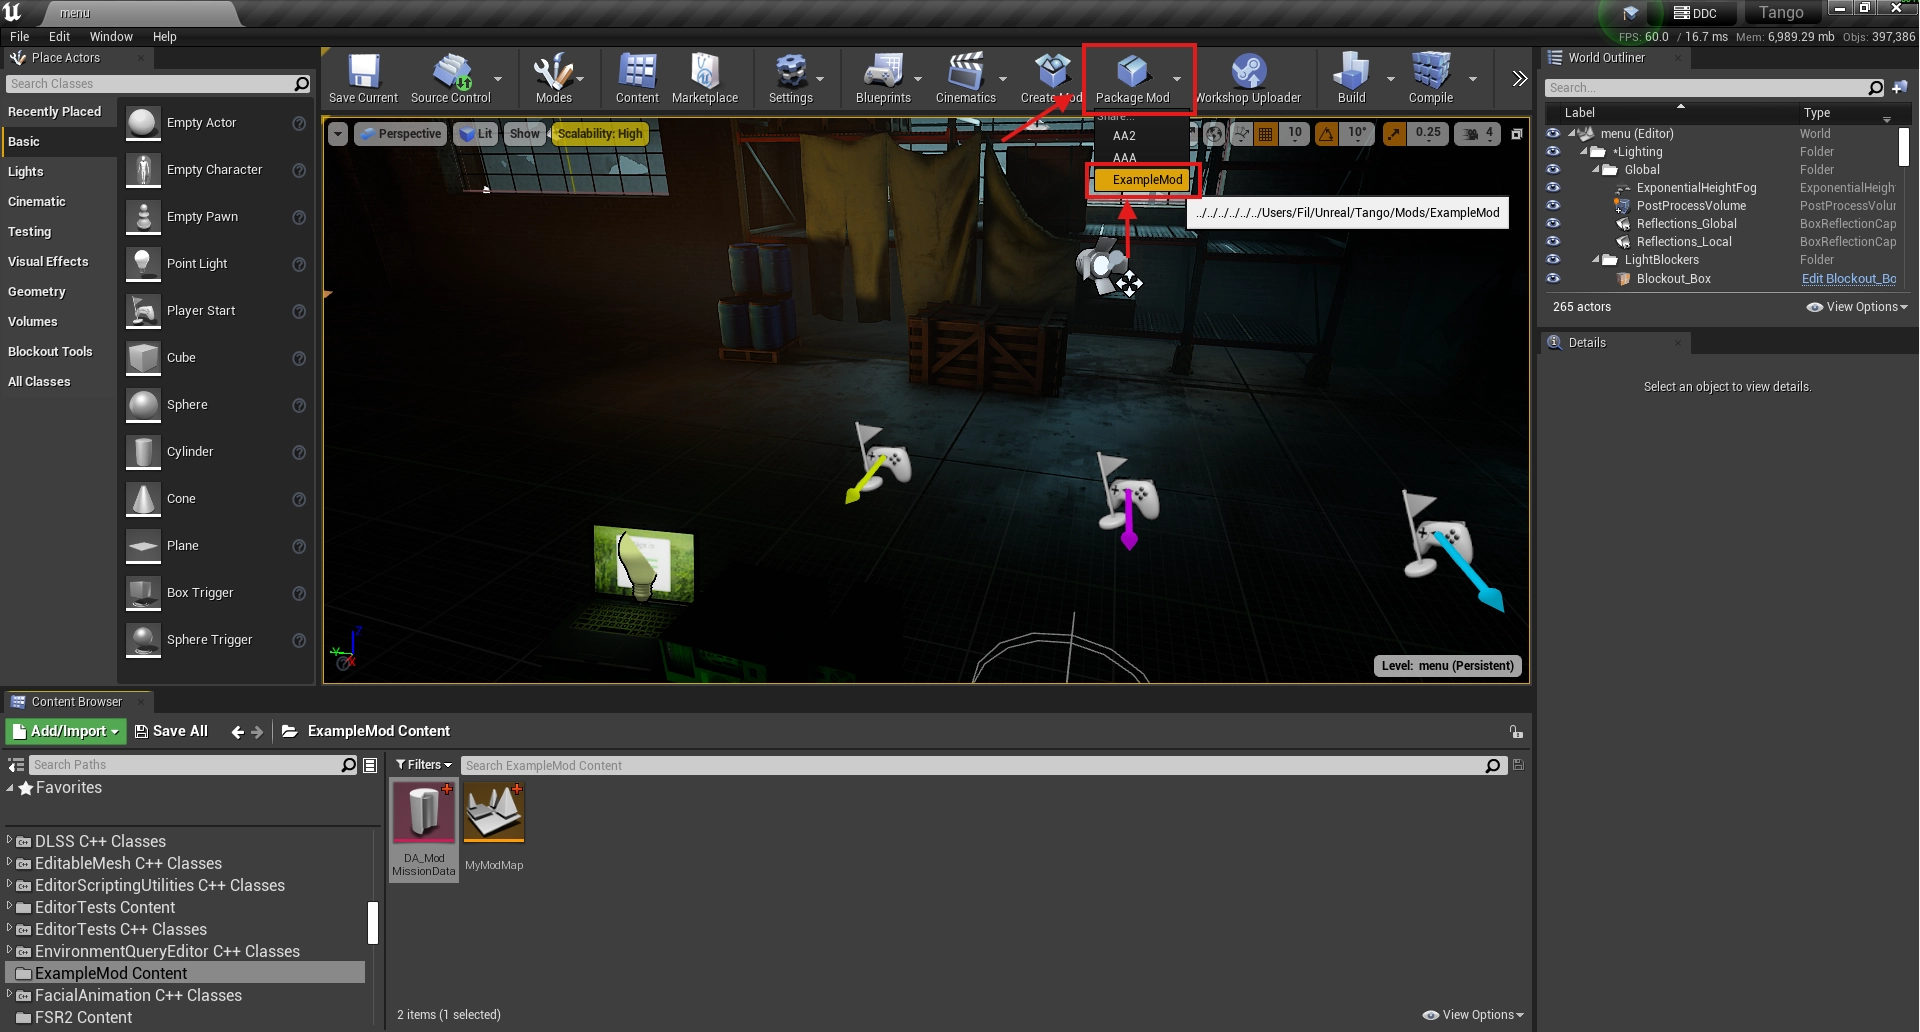Click the Lit view mode button
The width and height of the screenshot is (1920, 1032).
[x=476, y=134]
